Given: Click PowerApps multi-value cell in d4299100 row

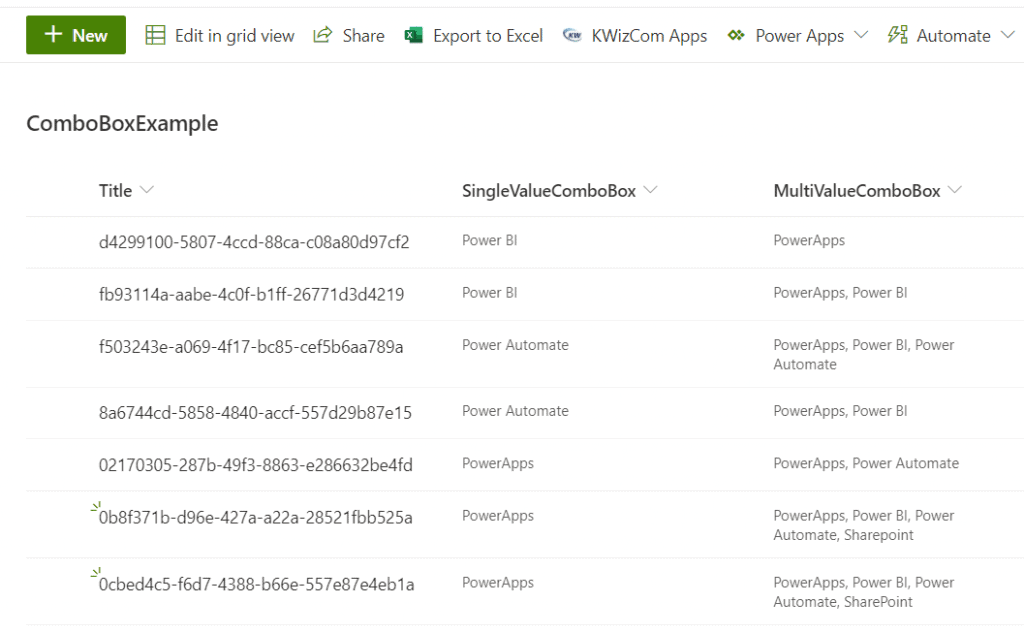Looking at the screenshot, I should click(809, 240).
